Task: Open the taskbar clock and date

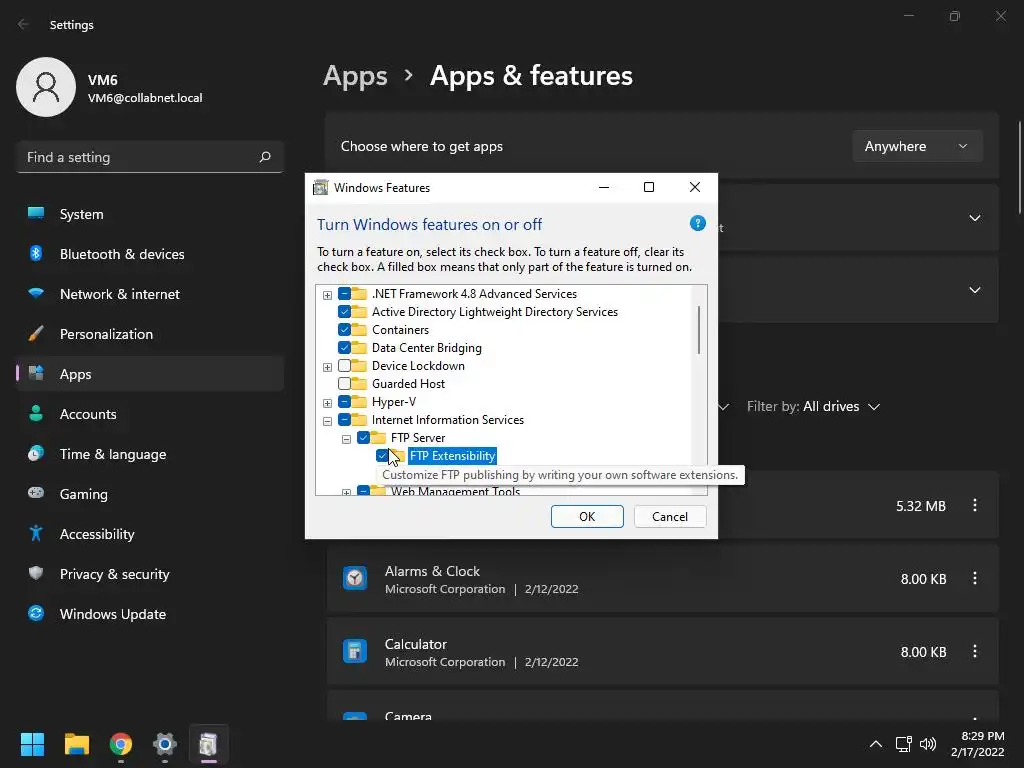Action: (978, 744)
